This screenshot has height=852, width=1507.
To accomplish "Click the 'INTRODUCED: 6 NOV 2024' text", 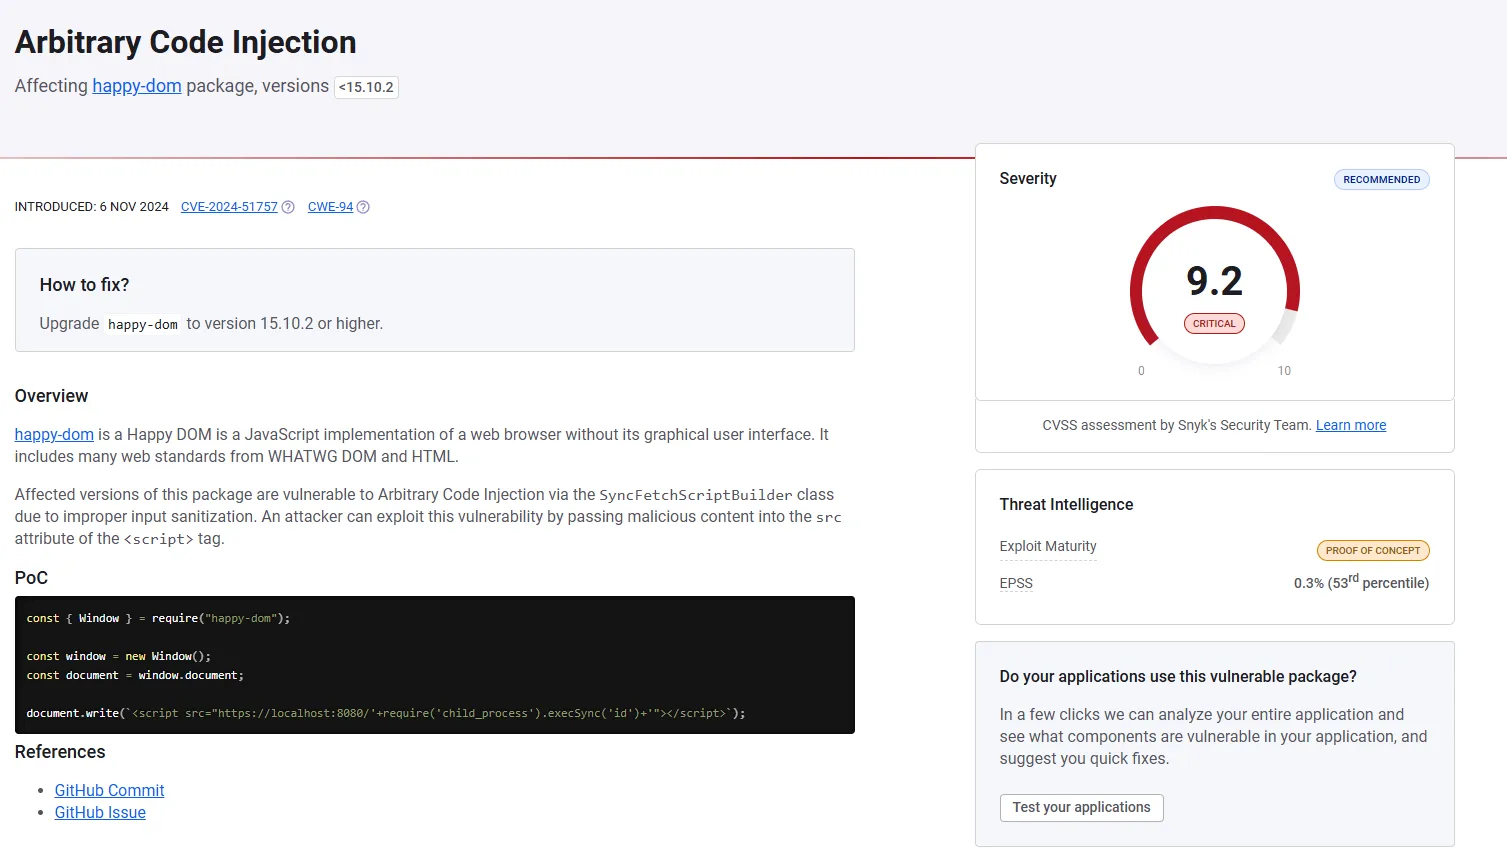I will pos(92,207).
